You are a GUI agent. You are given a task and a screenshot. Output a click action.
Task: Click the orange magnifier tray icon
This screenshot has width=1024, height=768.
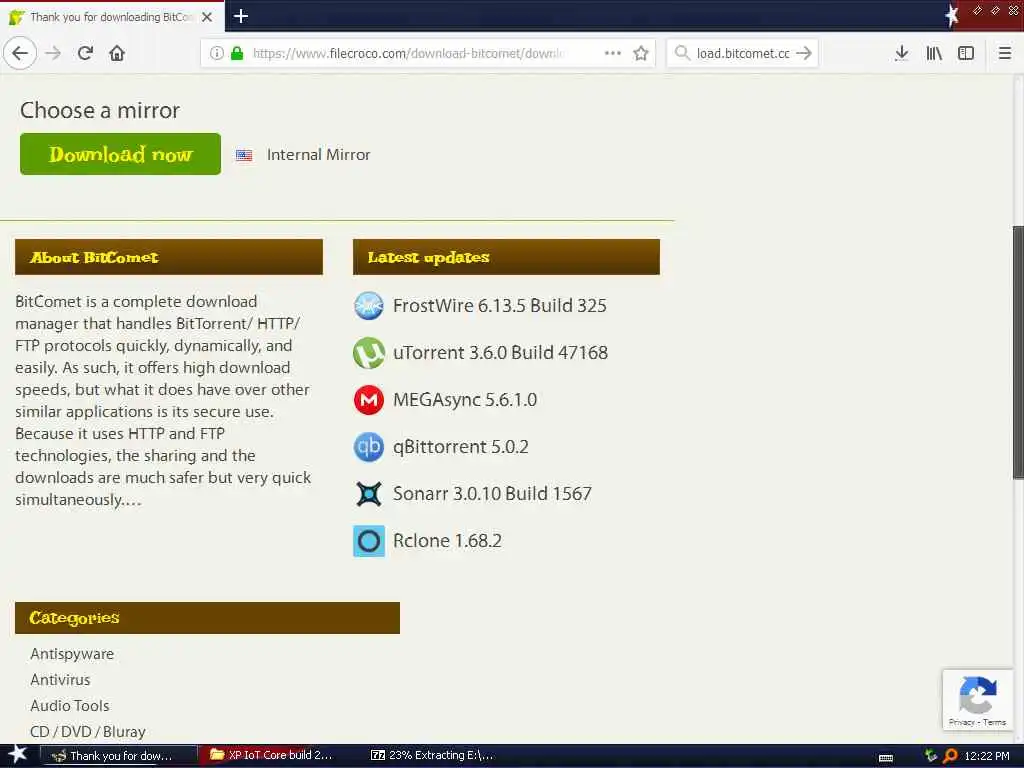950,756
